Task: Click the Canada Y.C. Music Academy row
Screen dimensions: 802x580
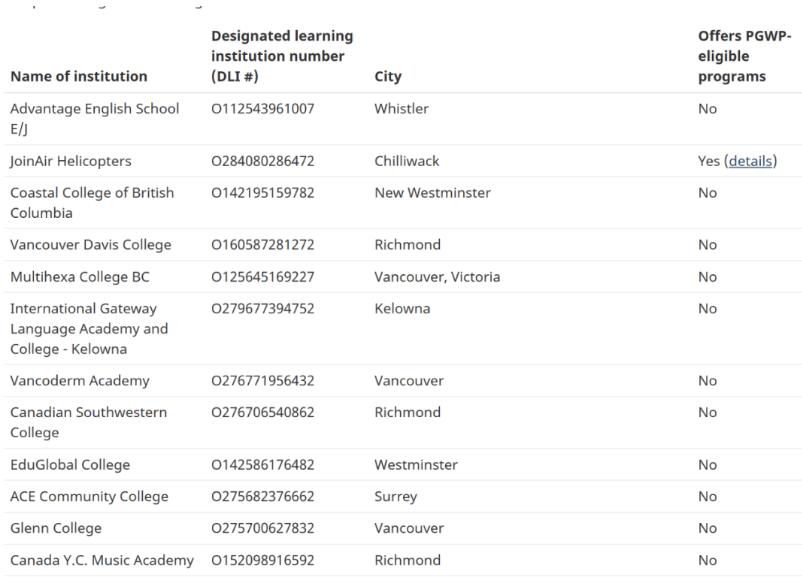Action: click(x=401, y=561)
